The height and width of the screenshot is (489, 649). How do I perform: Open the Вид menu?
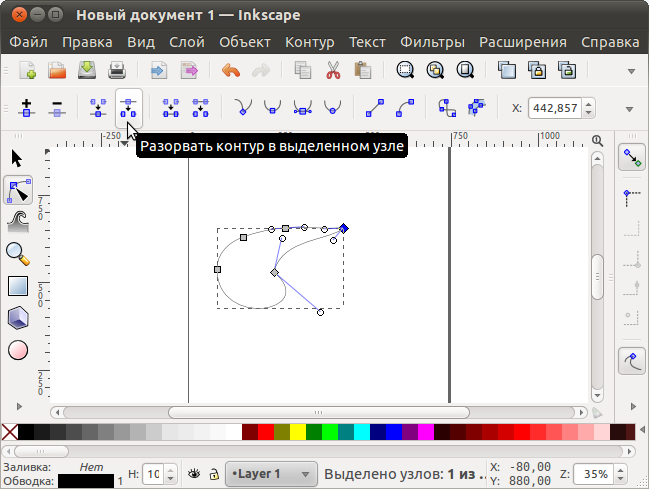141,42
